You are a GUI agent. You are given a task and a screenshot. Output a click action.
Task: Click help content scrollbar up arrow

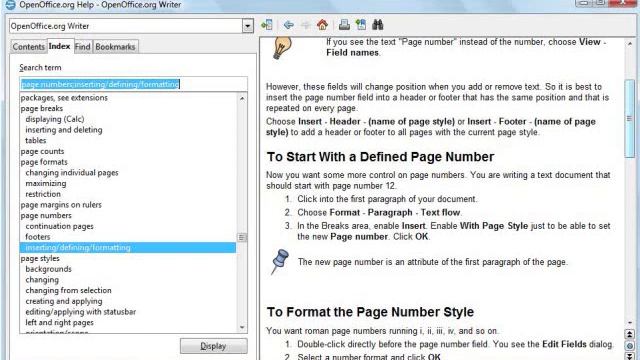(630, 43)
